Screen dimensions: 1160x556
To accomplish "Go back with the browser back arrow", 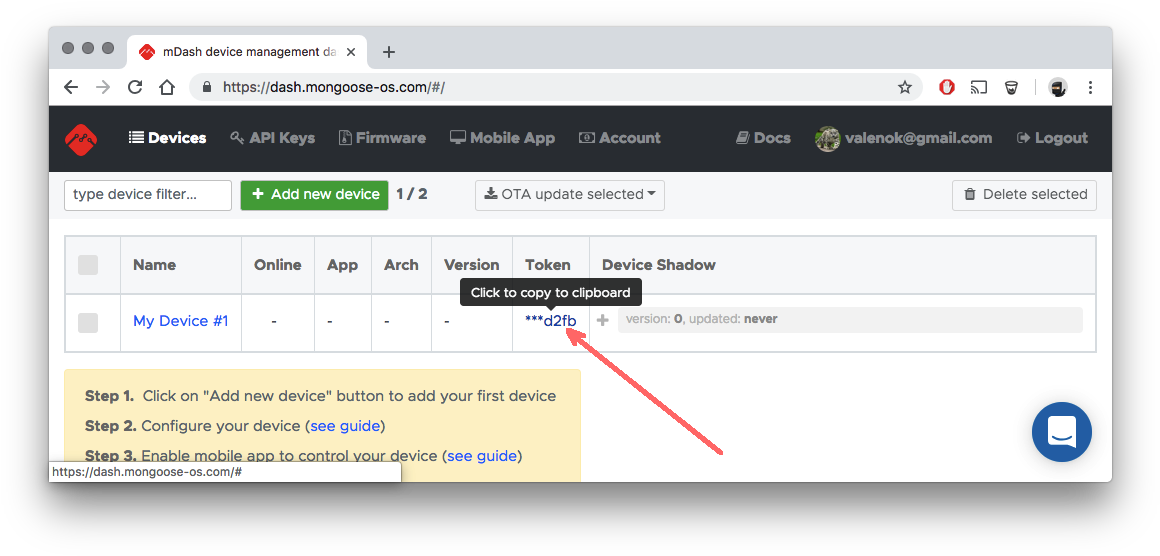I will pyautogui.click(x=71, y=87).
